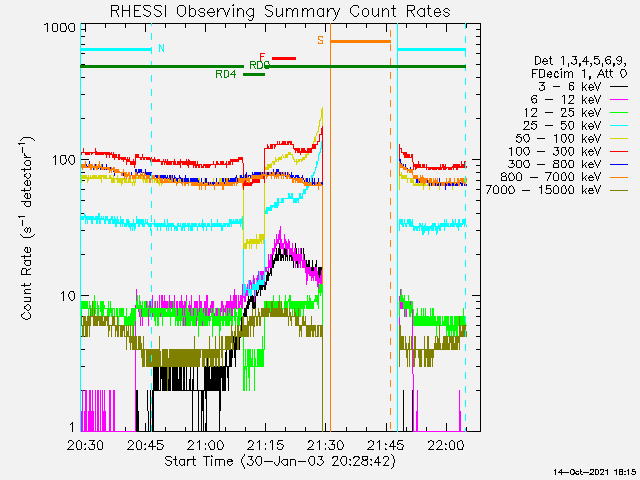
Task: Click the 'FDecim 1, Att 0' legend line
Action: click(579, 74)
